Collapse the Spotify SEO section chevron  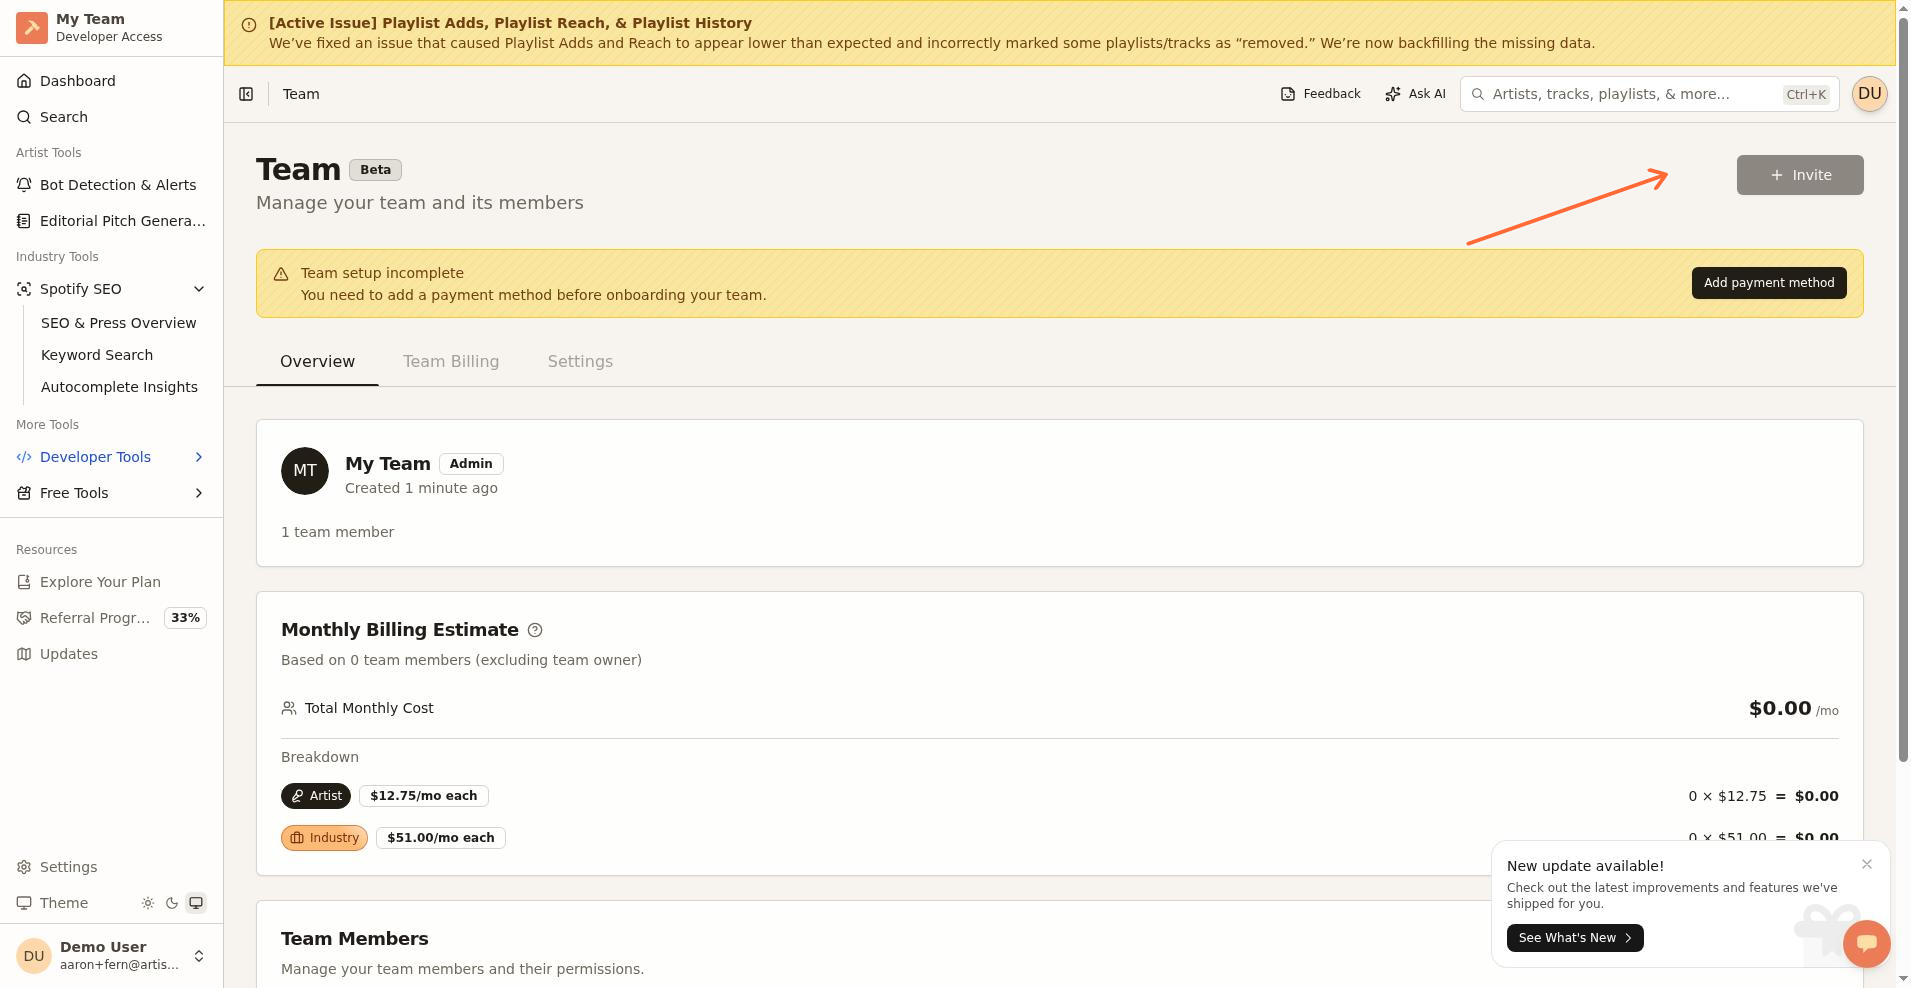click(x=199, y=289)
